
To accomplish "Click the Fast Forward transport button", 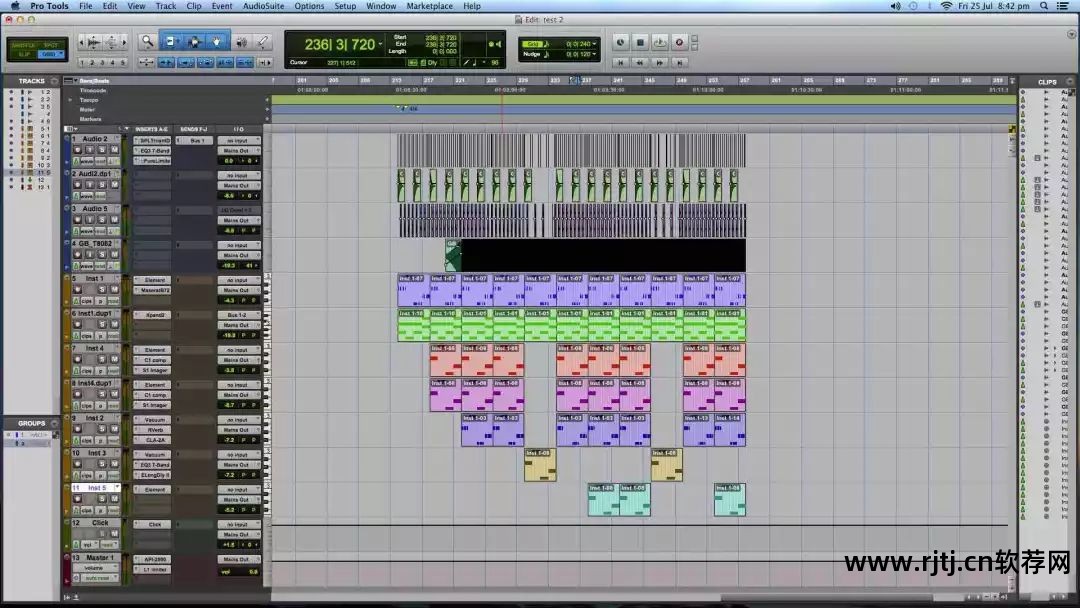I will (x=659, y=62).
